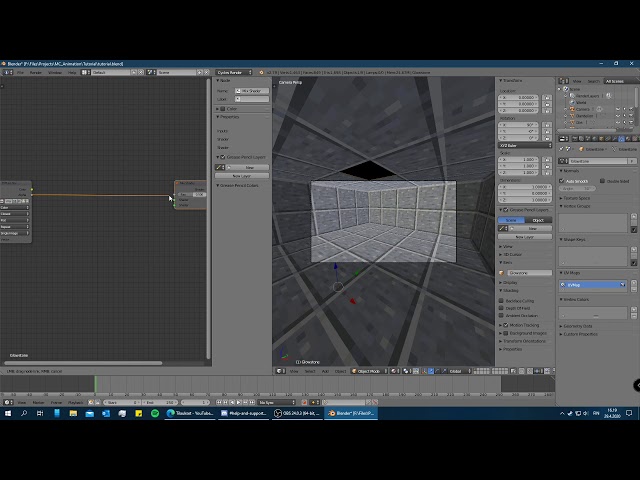Open the Object data properties tab icon
This screenshot has width=640, height=480.
pos(621,139)
